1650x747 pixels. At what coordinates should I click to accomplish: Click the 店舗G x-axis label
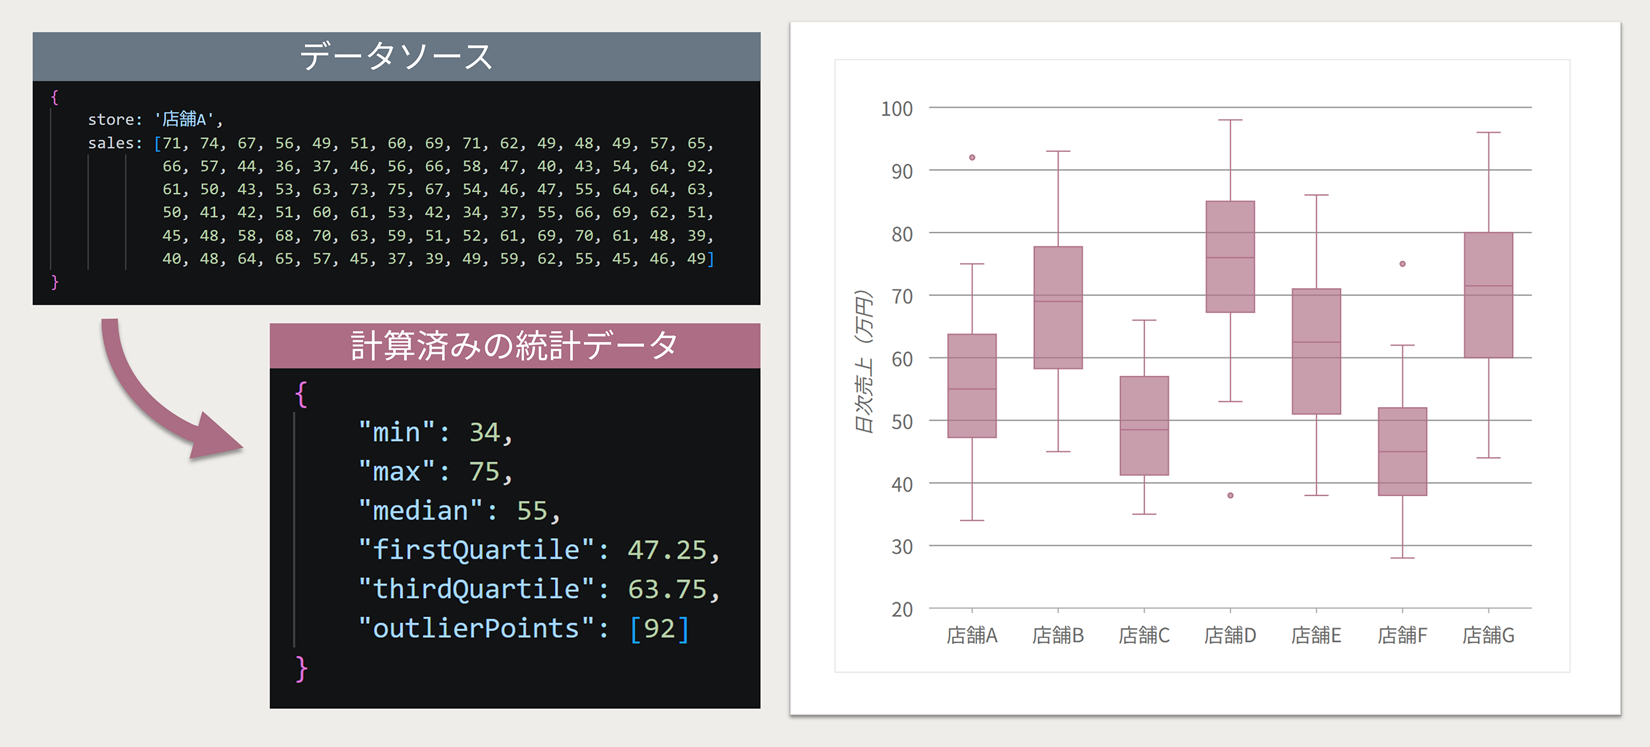pos(1488,635)
